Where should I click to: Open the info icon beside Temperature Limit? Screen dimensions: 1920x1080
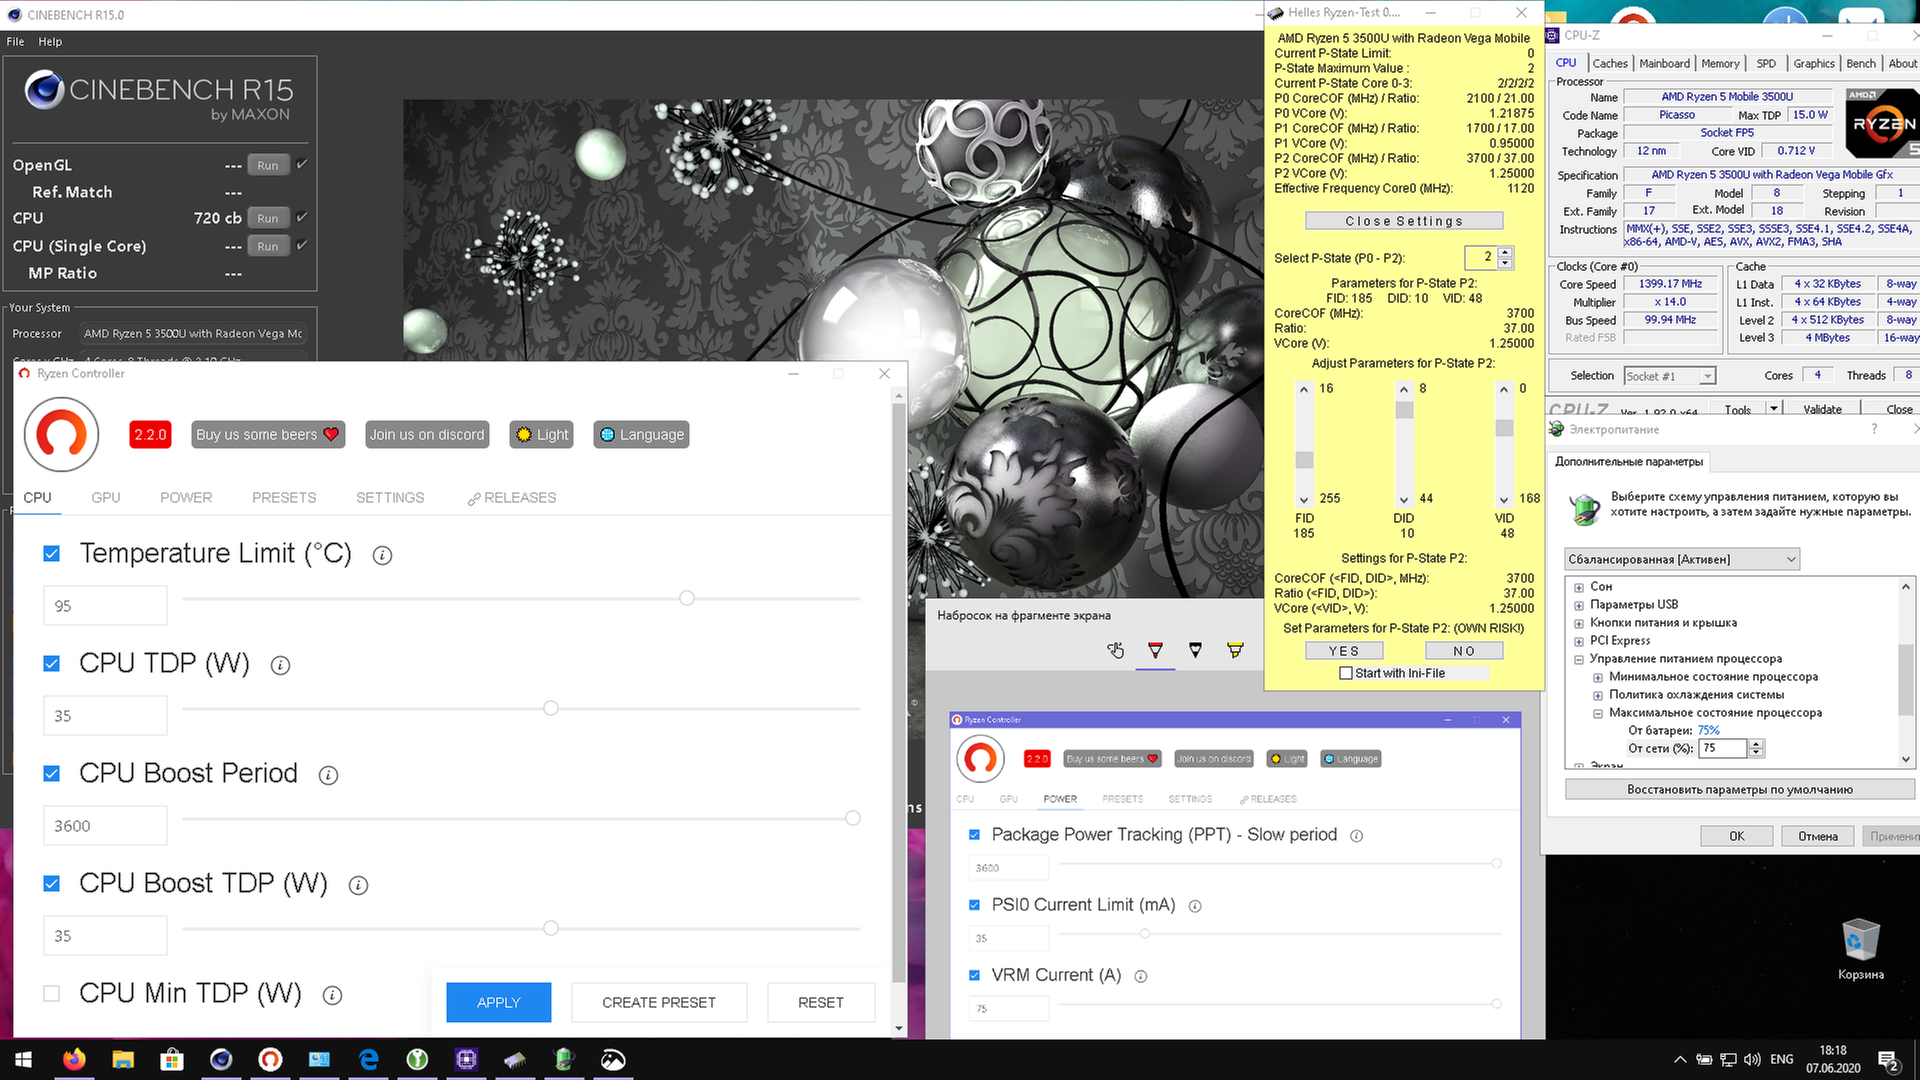(382, 556)
